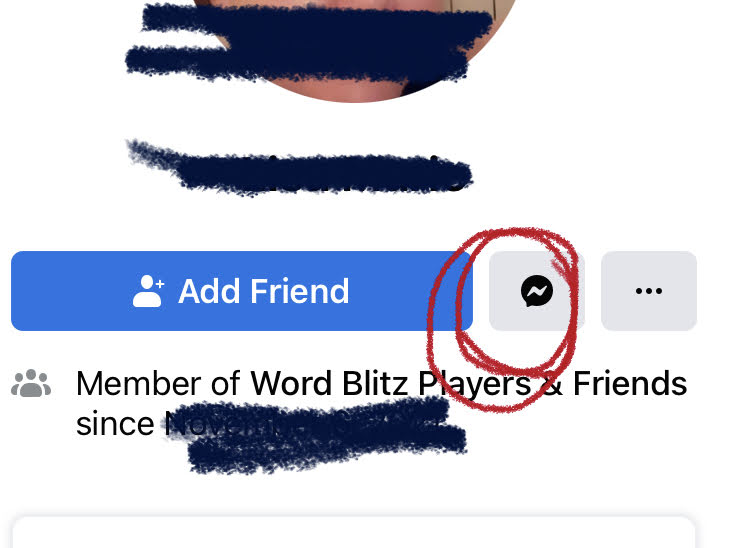Tap the empty white card below
729x548 pixels.
(x=353, y=532)
